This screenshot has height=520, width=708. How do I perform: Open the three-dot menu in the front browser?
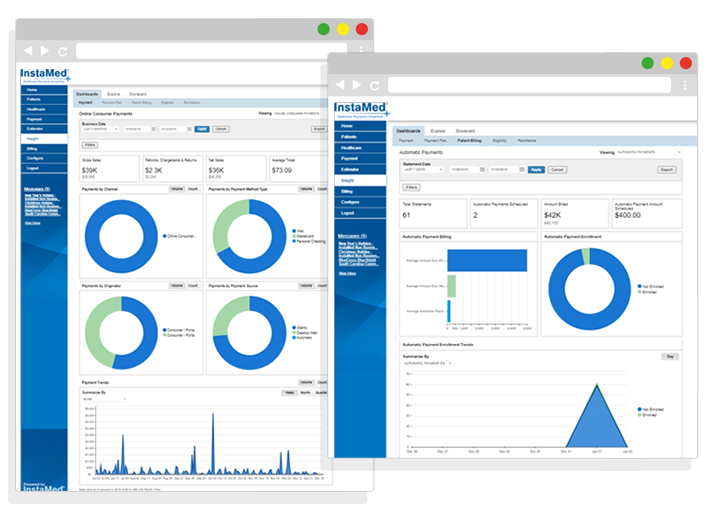tap(684, 86)
